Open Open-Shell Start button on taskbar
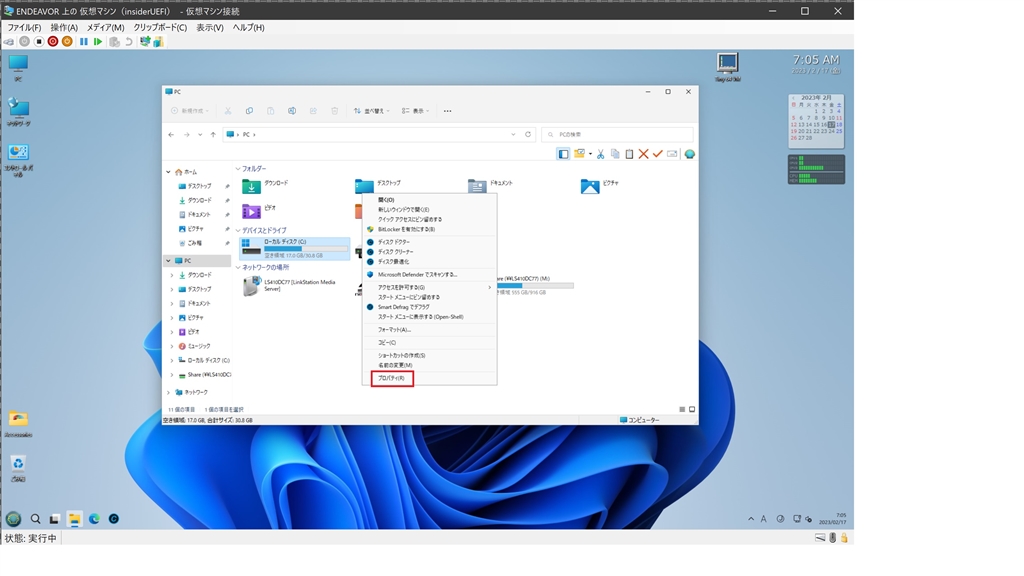The width and height of the screenshot is (1024, 576). pos(13,519)
